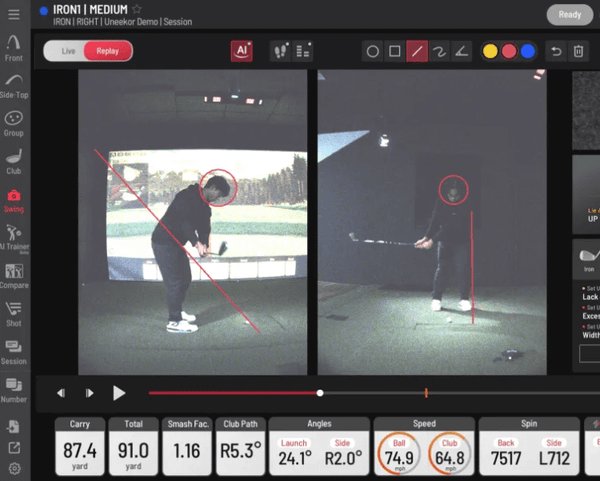
Task: Click the white video timeline scrubber handle
Action: coord(320,393)
